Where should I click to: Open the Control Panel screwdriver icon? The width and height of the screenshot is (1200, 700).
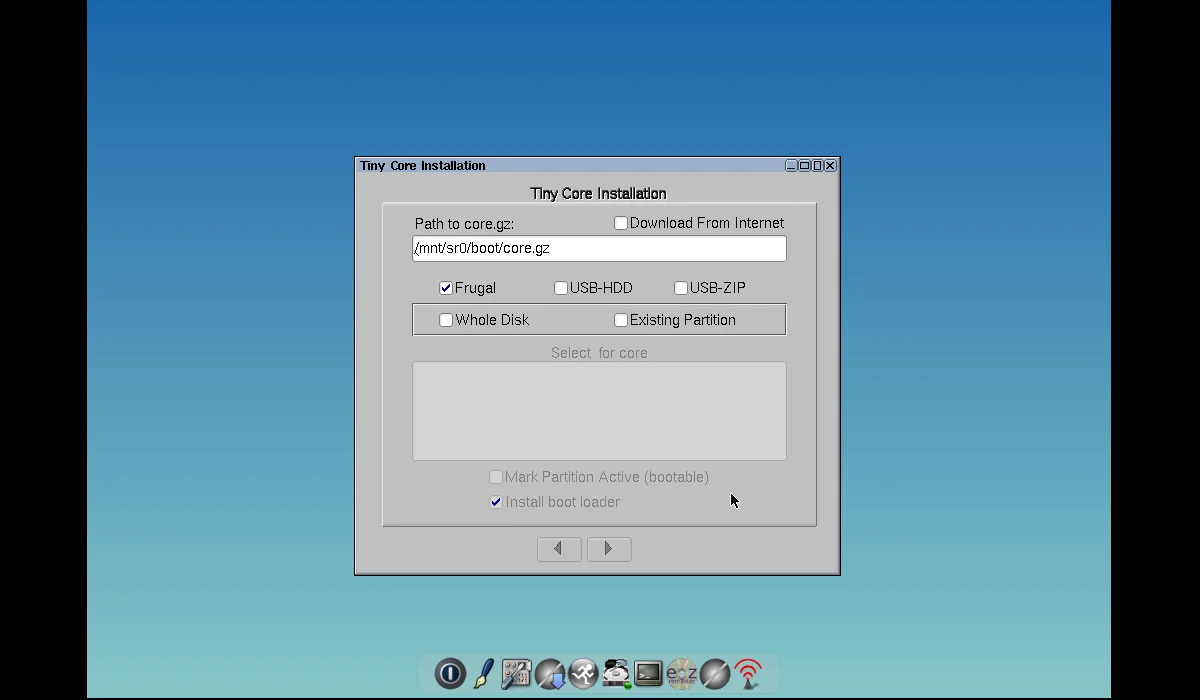point(516,674)
